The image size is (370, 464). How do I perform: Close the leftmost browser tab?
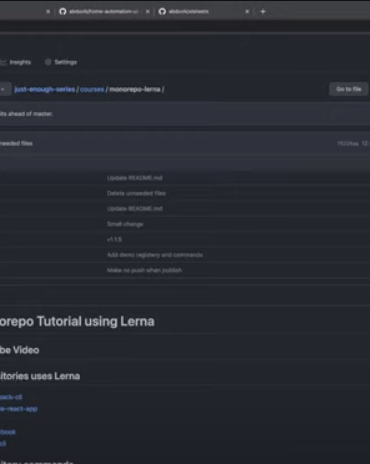click(x=48, y=12)
